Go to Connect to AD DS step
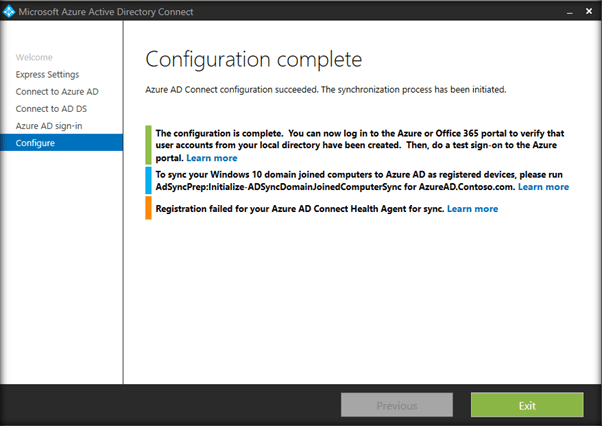The height and width of the screenshot is (426, 602). (51, 109)
